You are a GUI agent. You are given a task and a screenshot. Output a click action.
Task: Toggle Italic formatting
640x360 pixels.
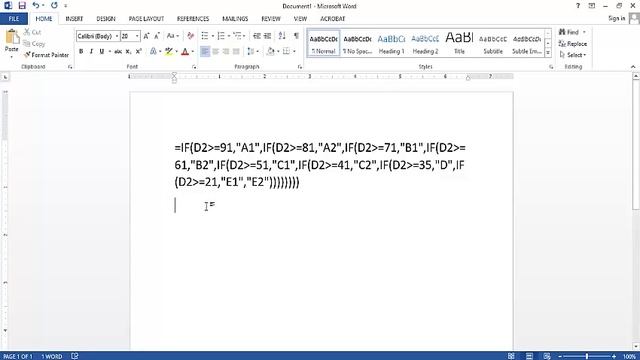pyautogui.click(x=91, y=51)
